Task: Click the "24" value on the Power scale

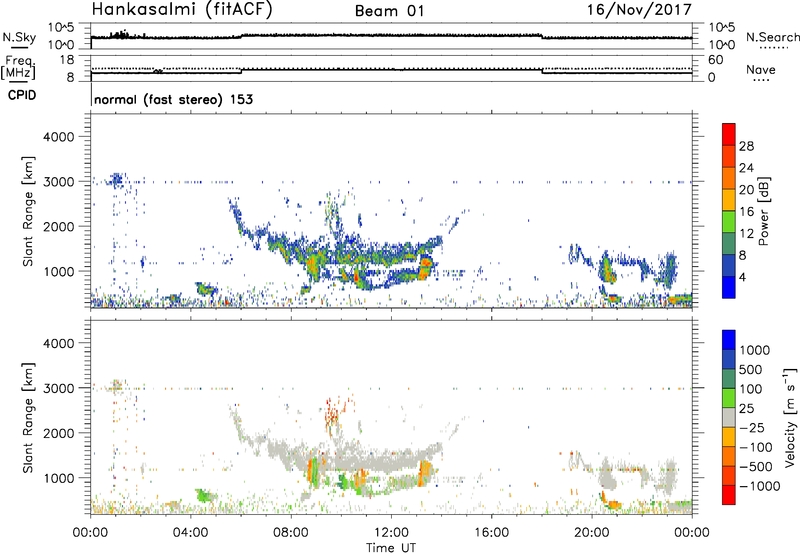Action: (x=746, y=168)
